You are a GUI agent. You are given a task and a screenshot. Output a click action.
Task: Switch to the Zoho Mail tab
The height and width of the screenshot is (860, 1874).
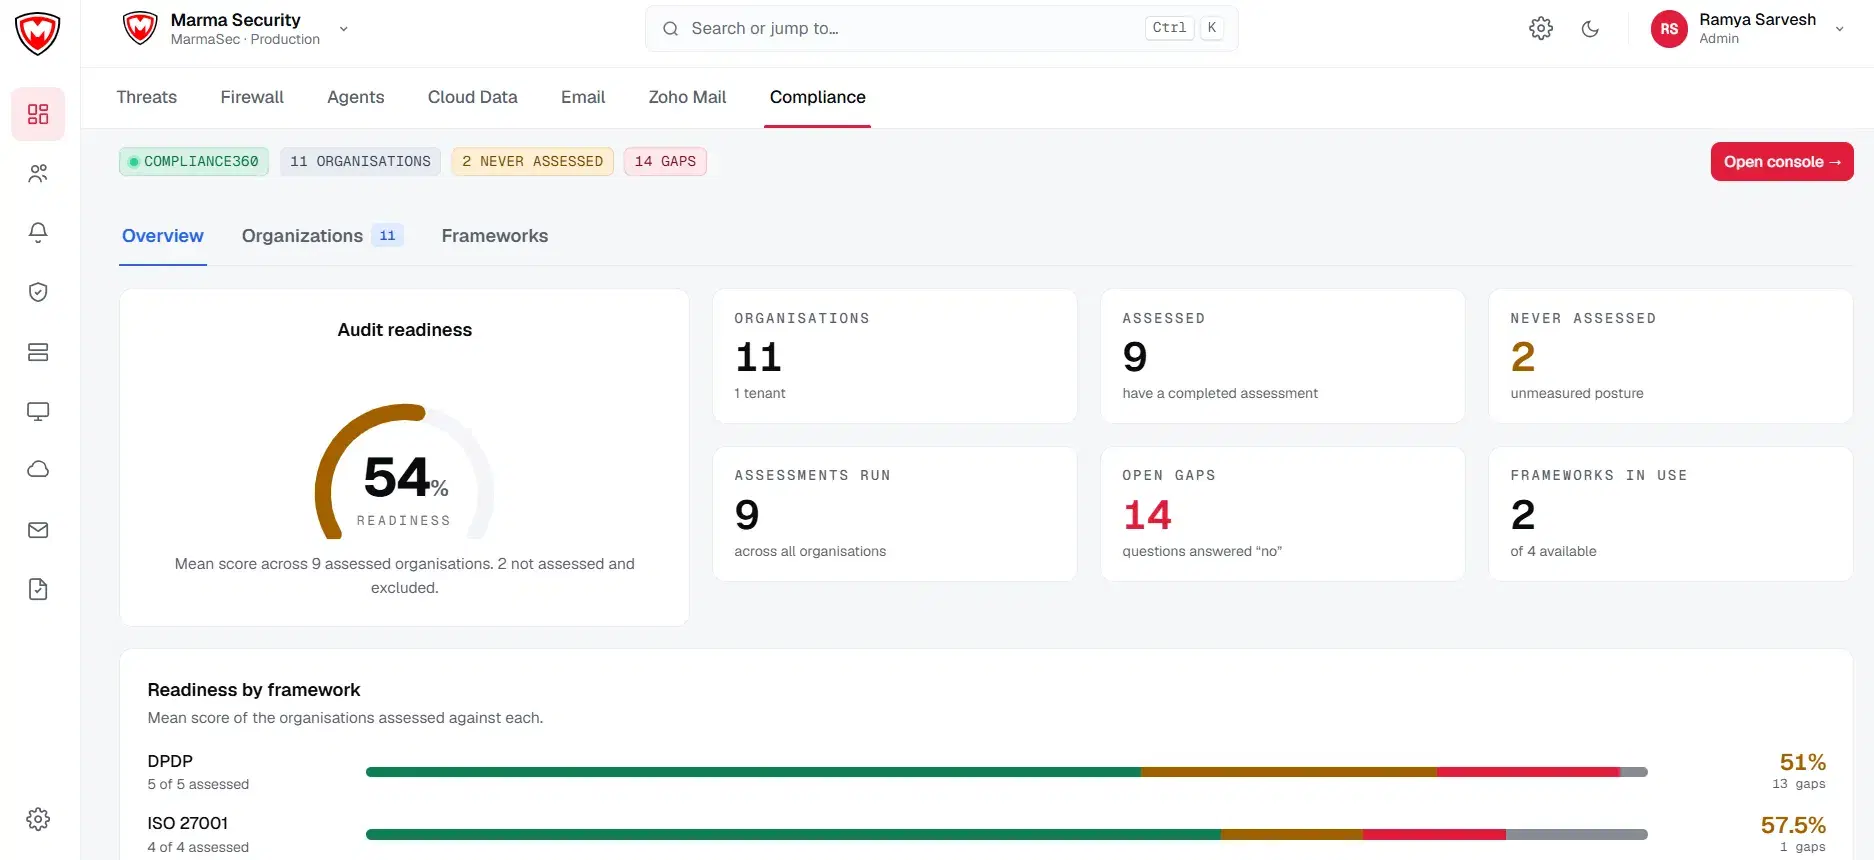tap(687, 97)
